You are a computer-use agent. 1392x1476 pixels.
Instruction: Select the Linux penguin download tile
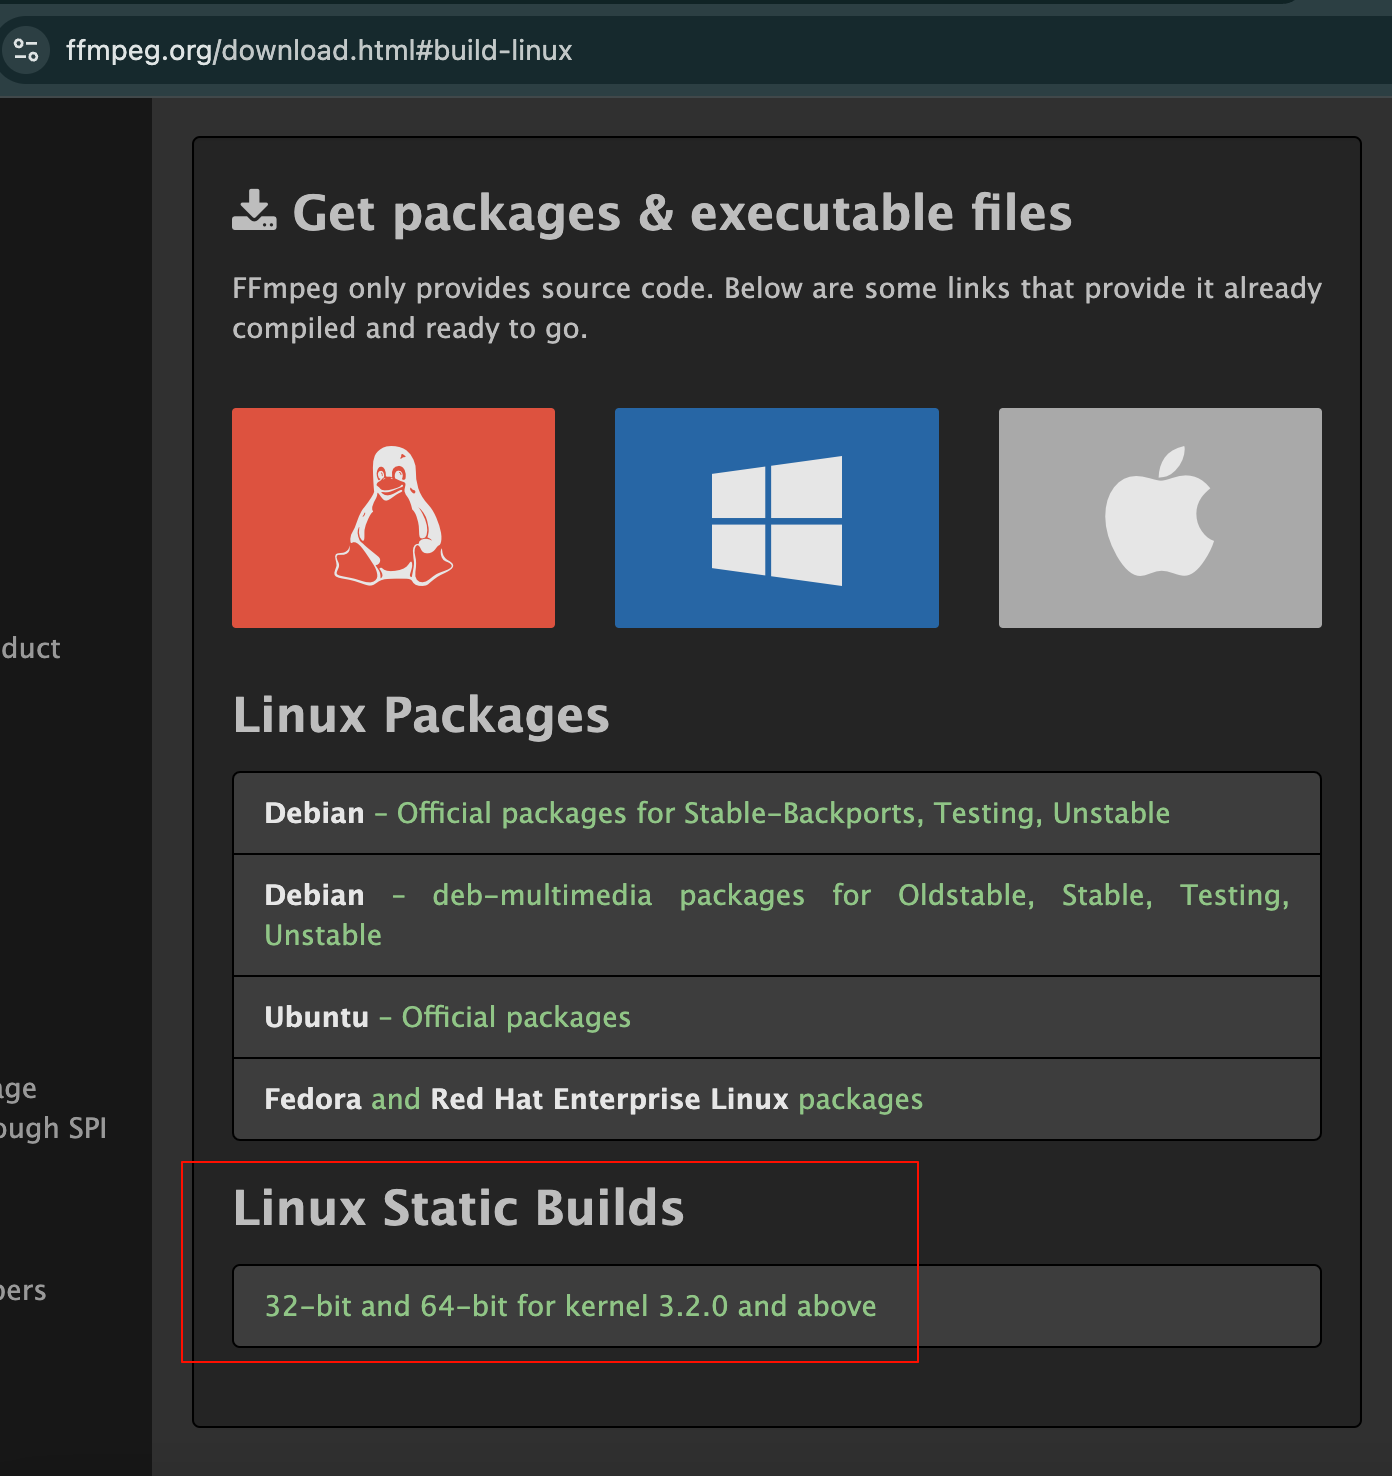click(393, 517)
